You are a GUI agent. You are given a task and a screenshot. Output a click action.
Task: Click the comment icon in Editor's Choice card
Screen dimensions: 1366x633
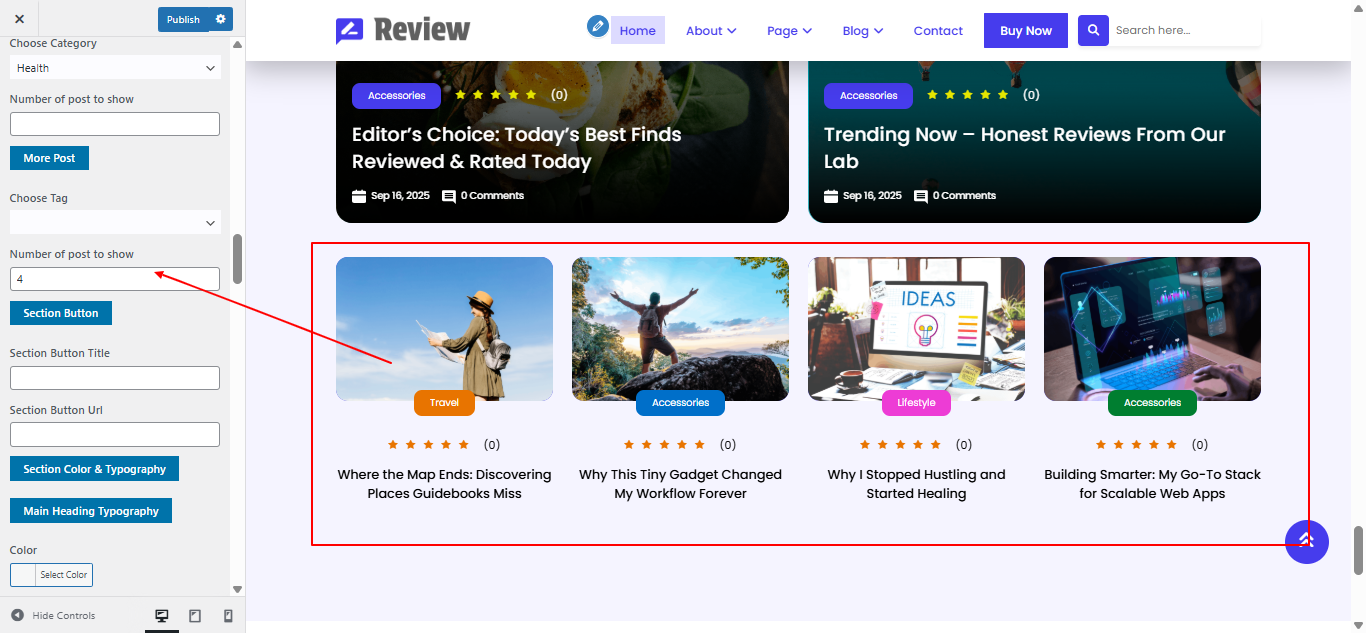449,196
